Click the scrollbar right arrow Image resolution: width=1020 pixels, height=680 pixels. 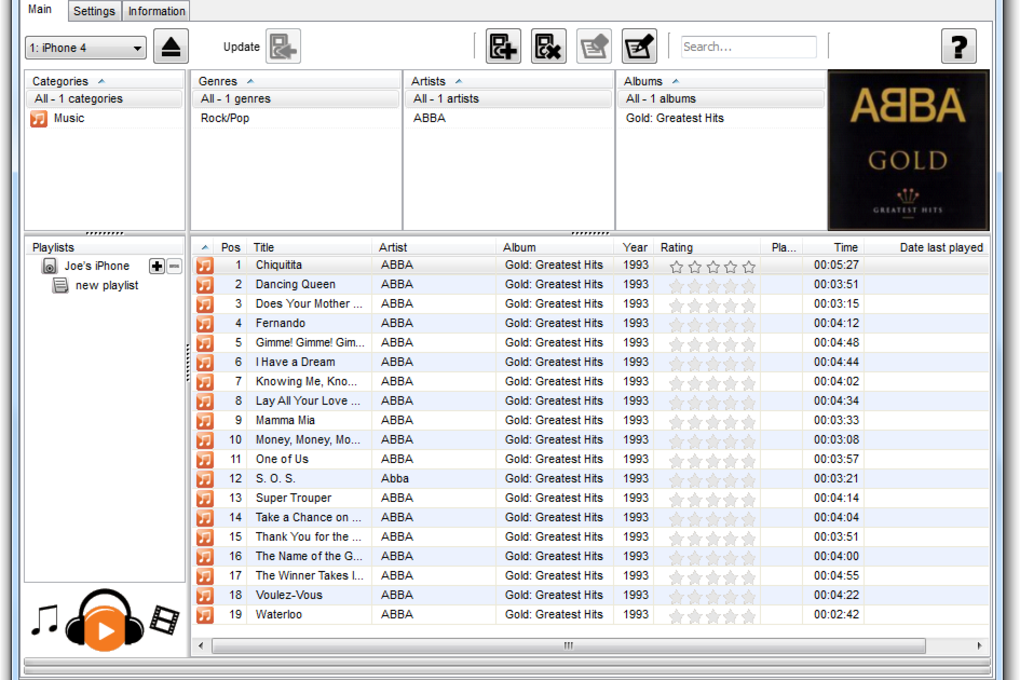[979, 646]
